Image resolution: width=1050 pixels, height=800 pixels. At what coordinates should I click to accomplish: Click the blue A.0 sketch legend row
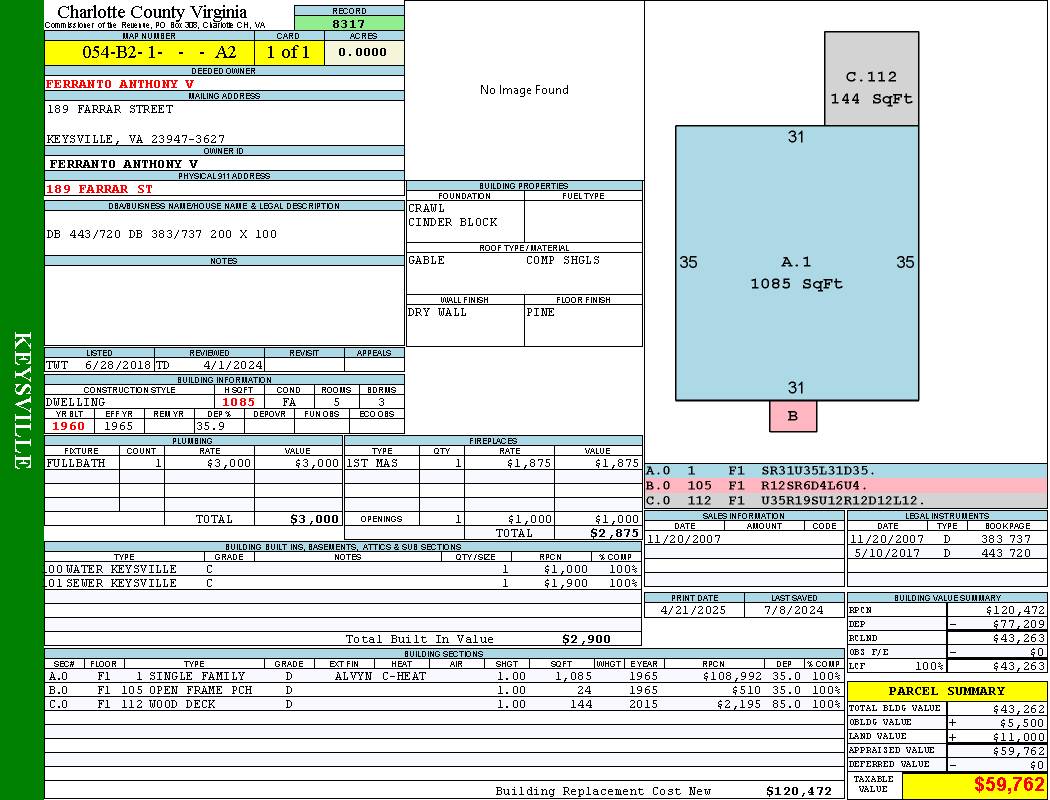[846, 470]
